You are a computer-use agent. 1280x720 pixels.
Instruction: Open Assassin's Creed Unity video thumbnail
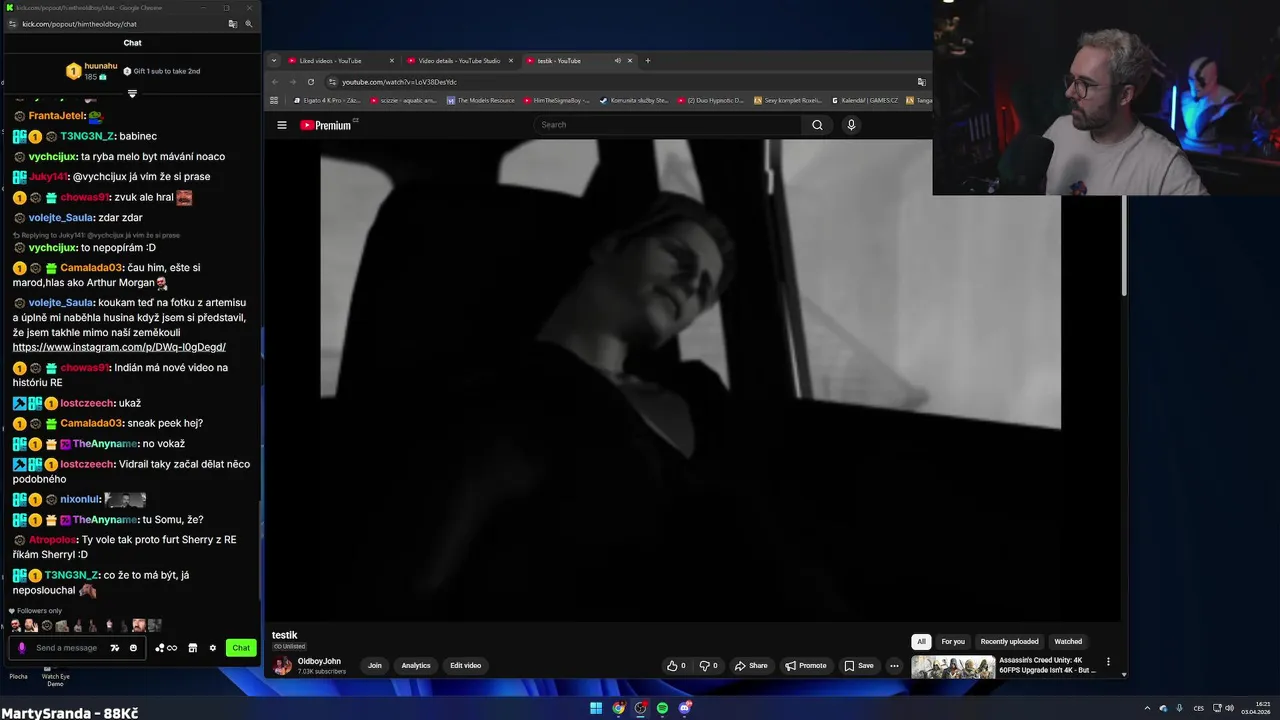click(953, 667)
